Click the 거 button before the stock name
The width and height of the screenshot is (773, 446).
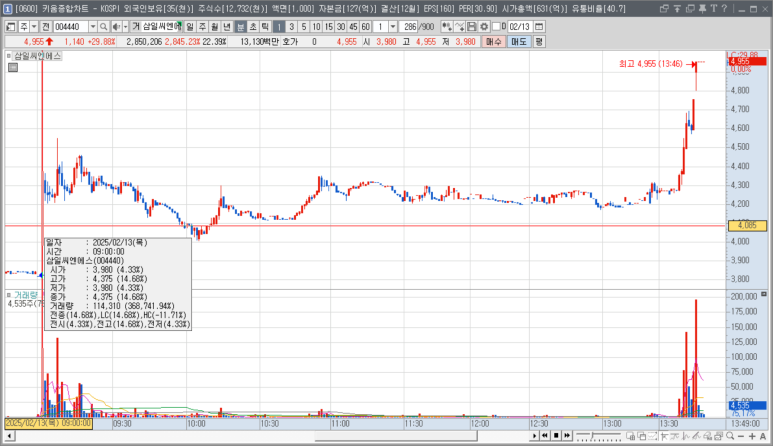click(x=136, y=27)
